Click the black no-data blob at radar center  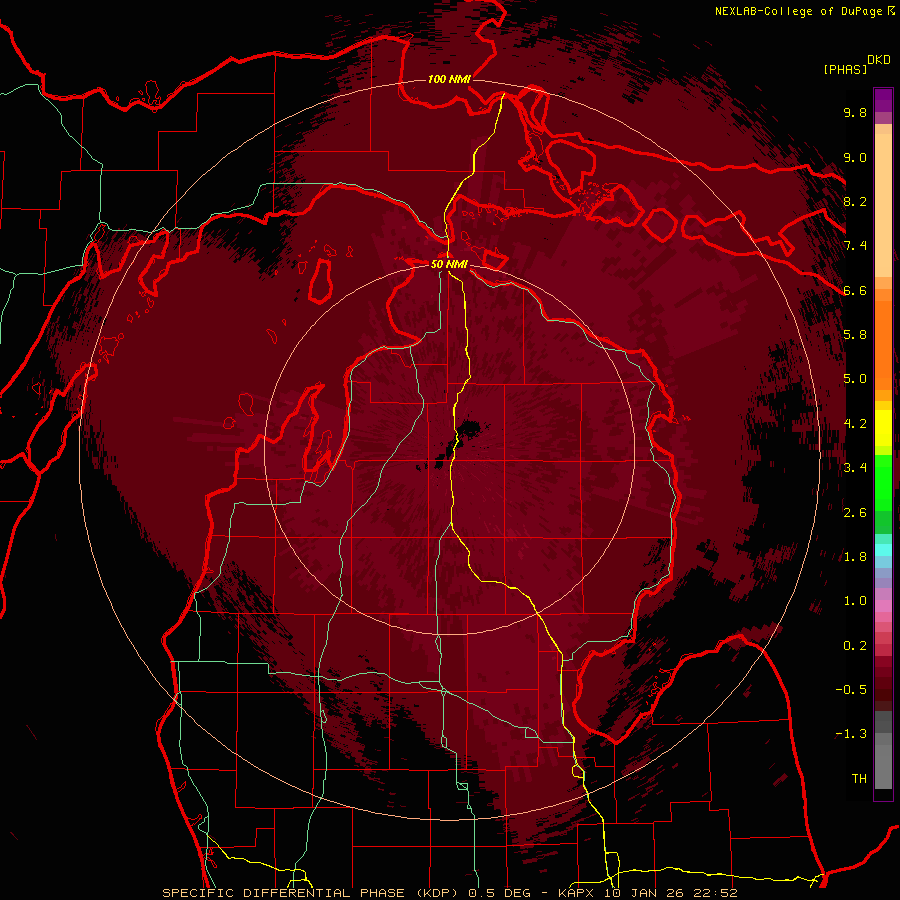click(x=472, y=428)
